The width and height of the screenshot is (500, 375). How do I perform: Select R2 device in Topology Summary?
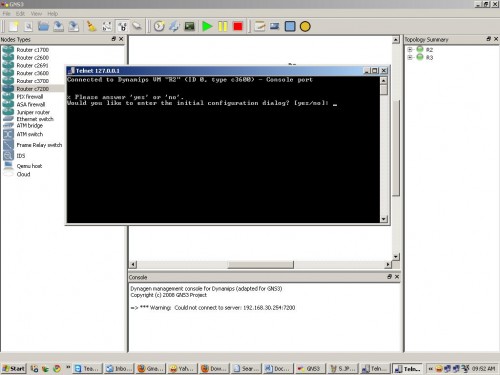point(429,50)
